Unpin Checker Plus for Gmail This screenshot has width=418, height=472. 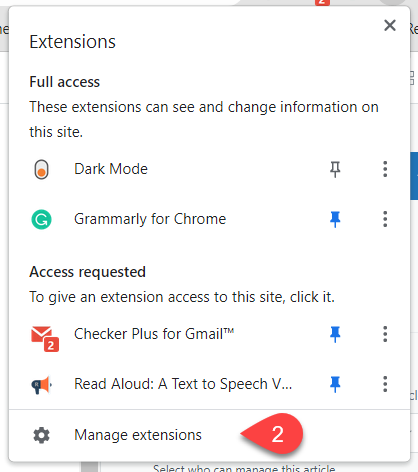coord(335,334)
